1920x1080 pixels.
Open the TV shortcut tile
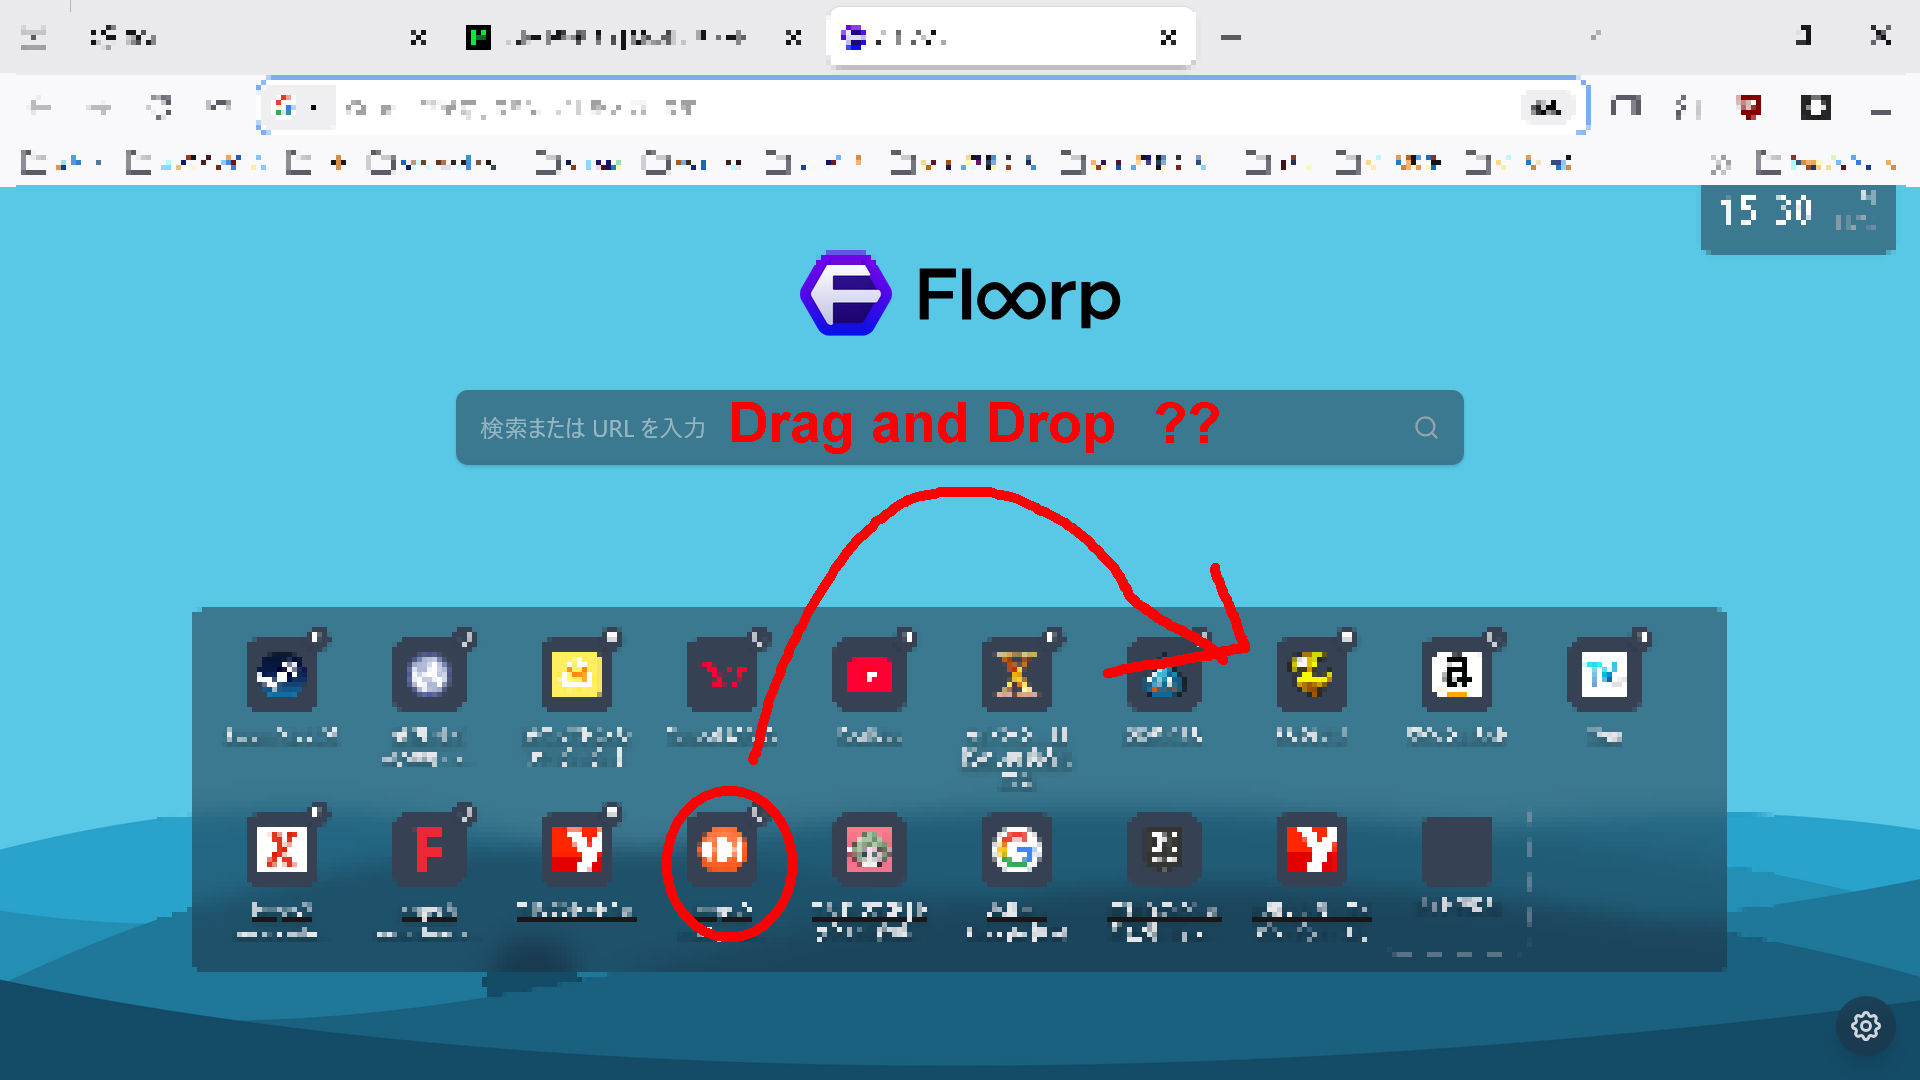pos(1604,675)
